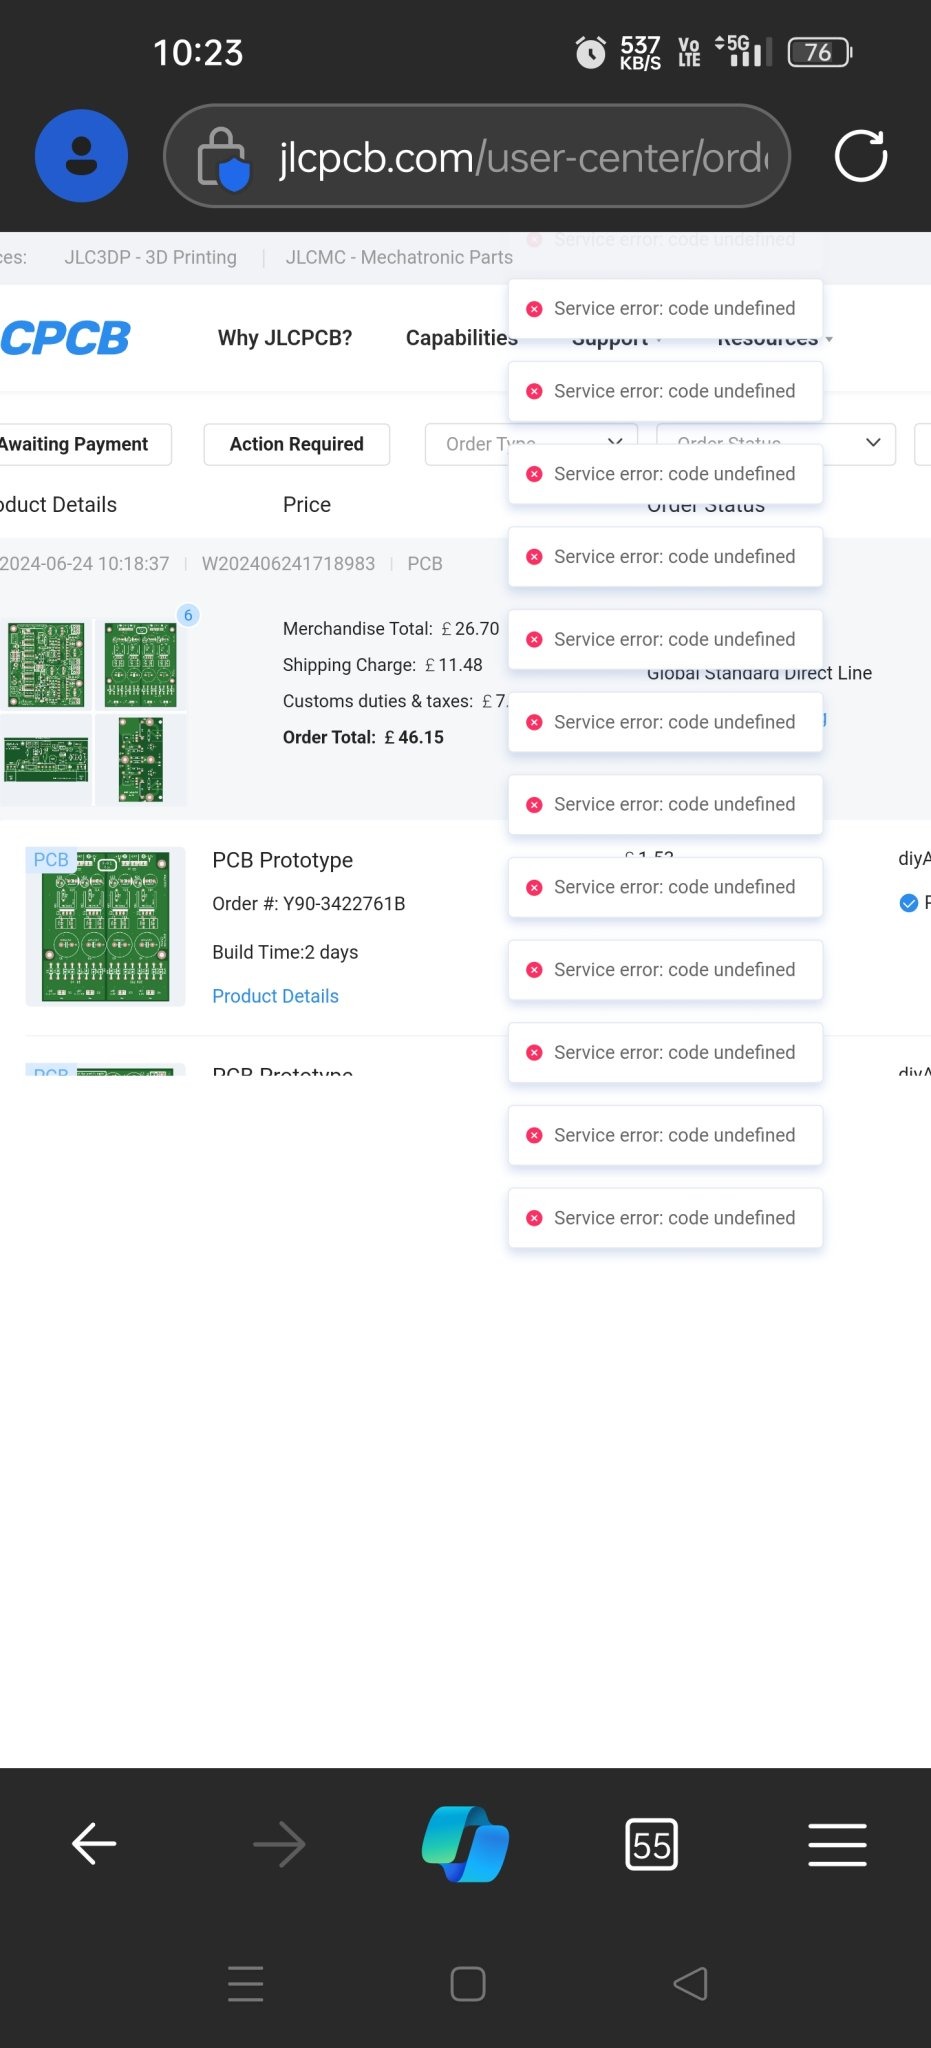931x2048 pixels.
Task: Select Action Required filter tab
Action: [x=296, y=444]
